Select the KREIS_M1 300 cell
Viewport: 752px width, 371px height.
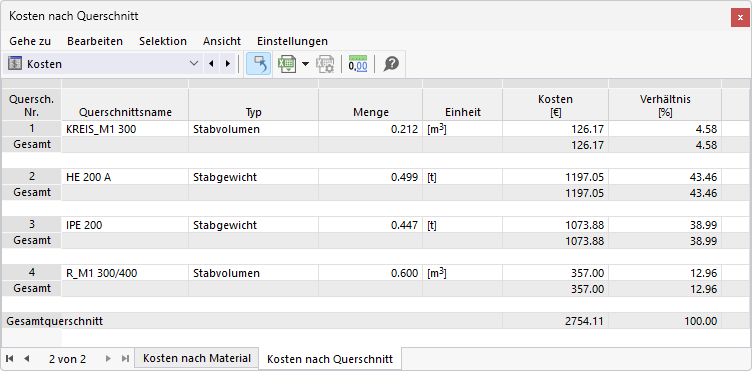[x=125, y=129]
